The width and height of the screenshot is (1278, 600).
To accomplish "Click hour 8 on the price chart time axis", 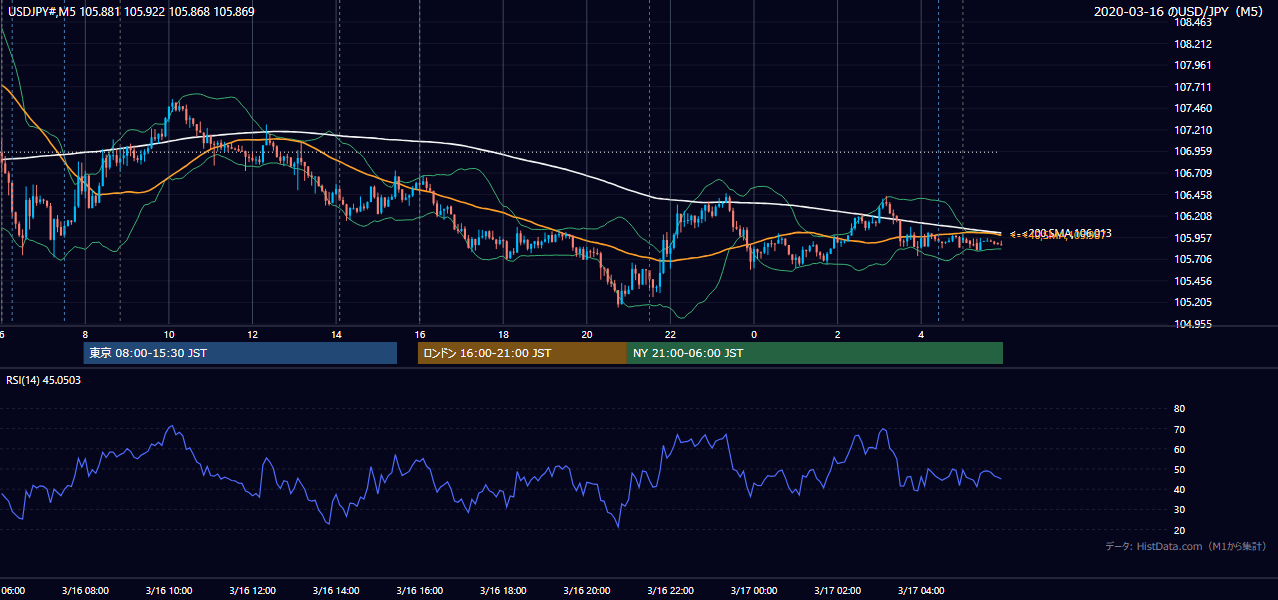I will tap(85, 335).
